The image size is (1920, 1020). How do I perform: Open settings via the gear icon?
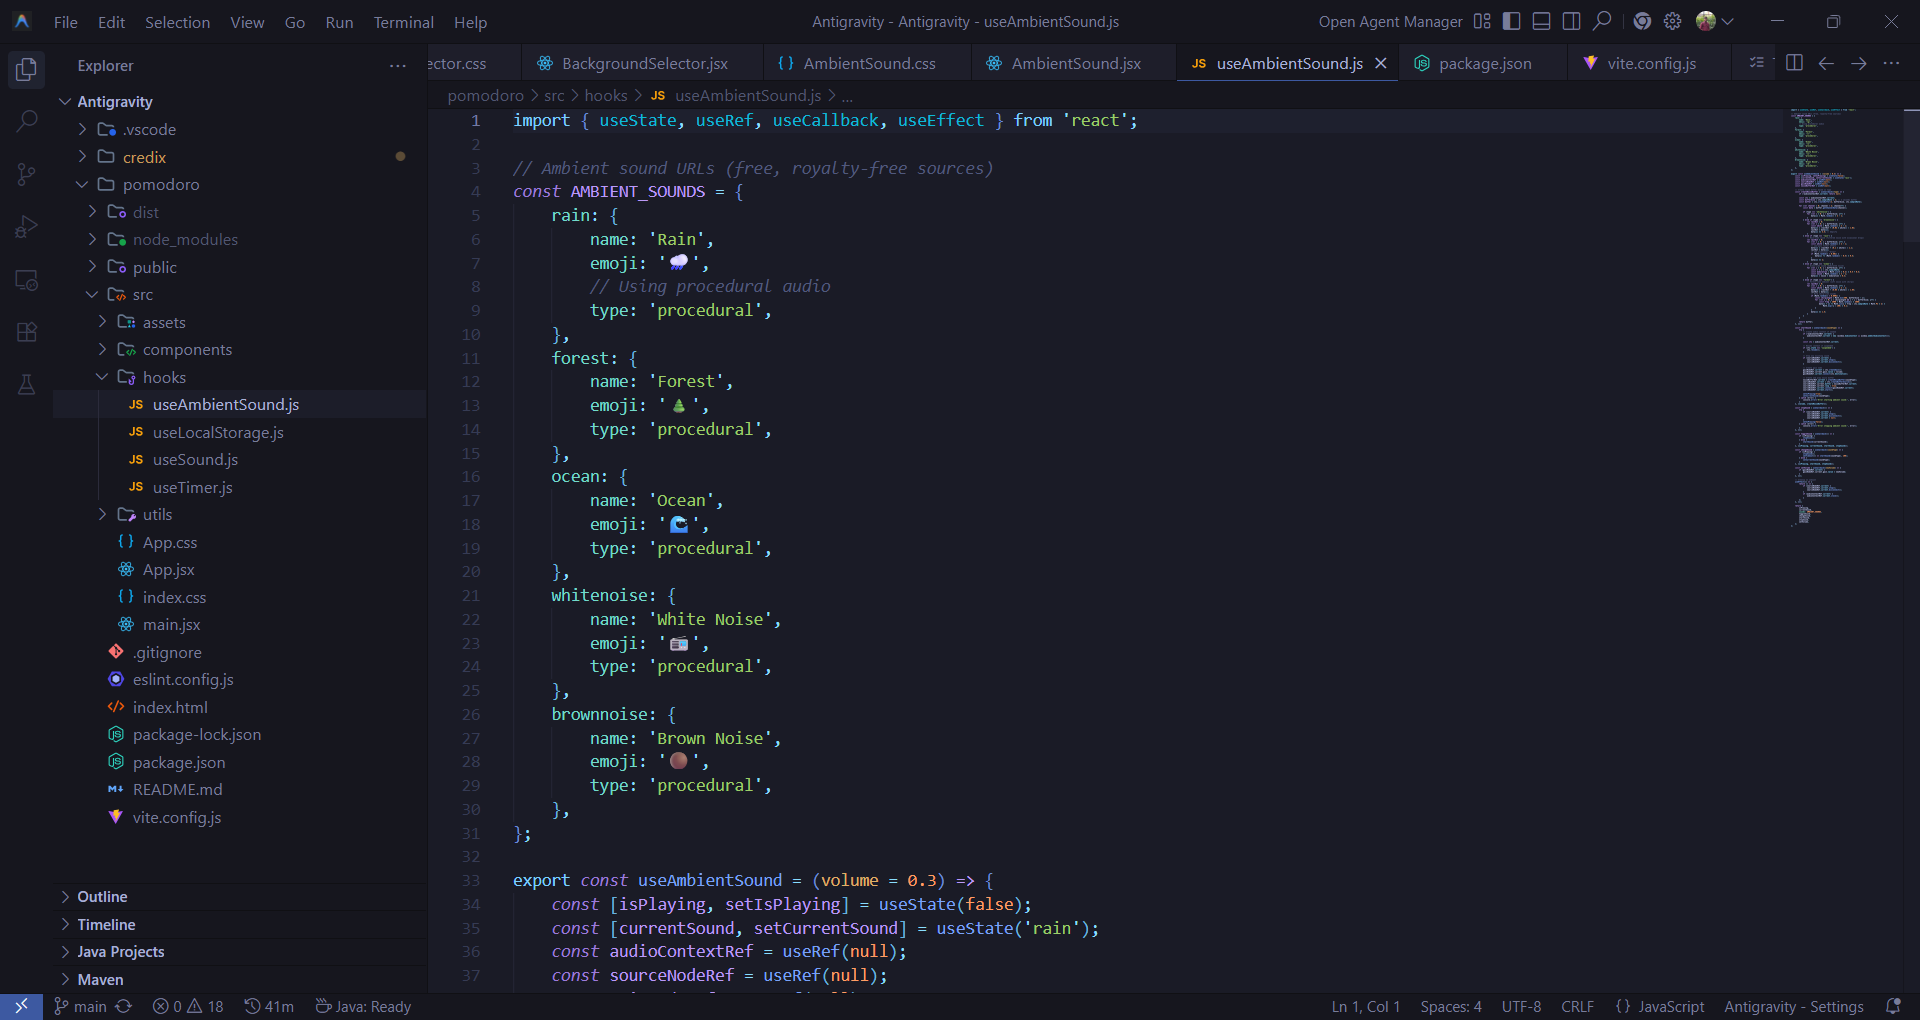click(x=1672, y=21)
